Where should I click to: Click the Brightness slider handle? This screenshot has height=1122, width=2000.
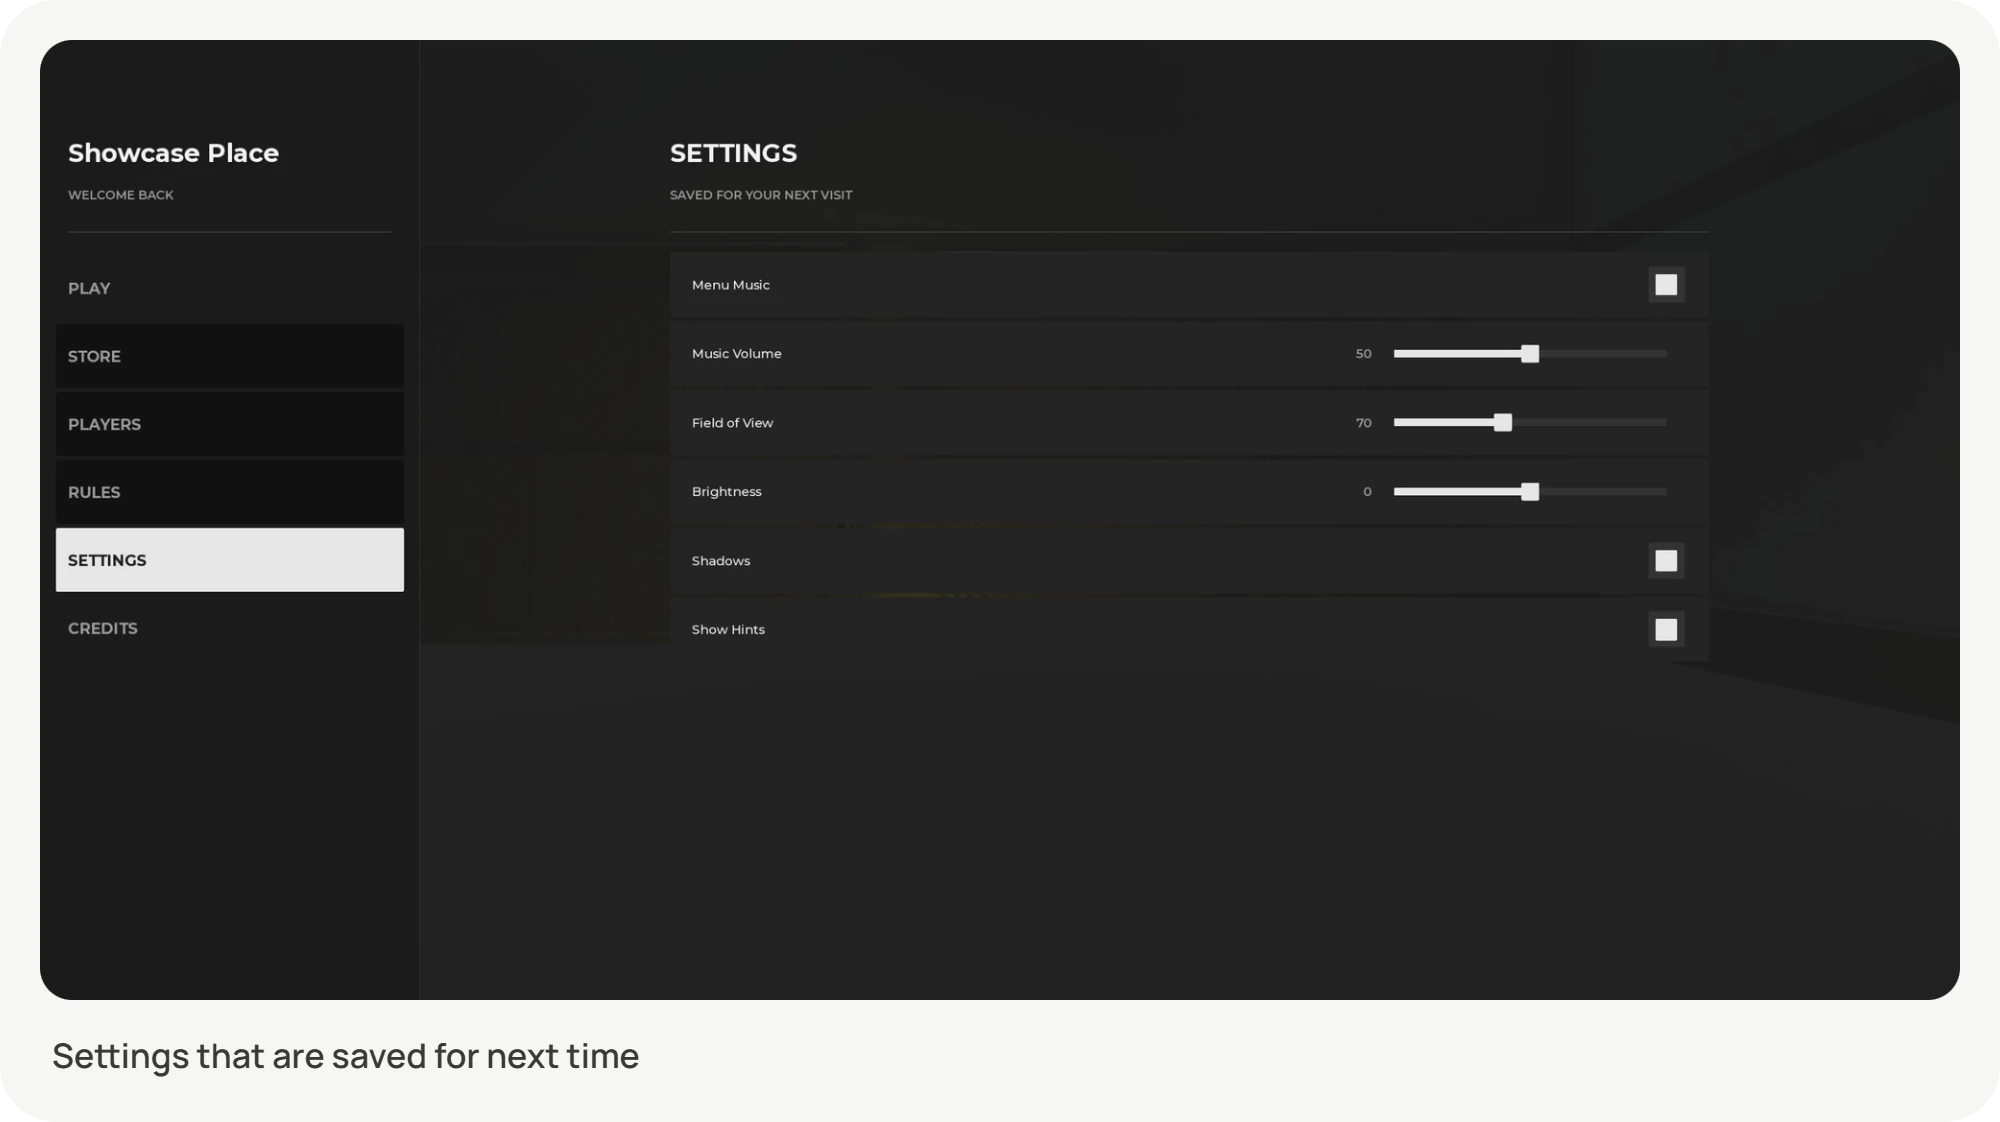pyautogui.click(x=1530, y=492)
